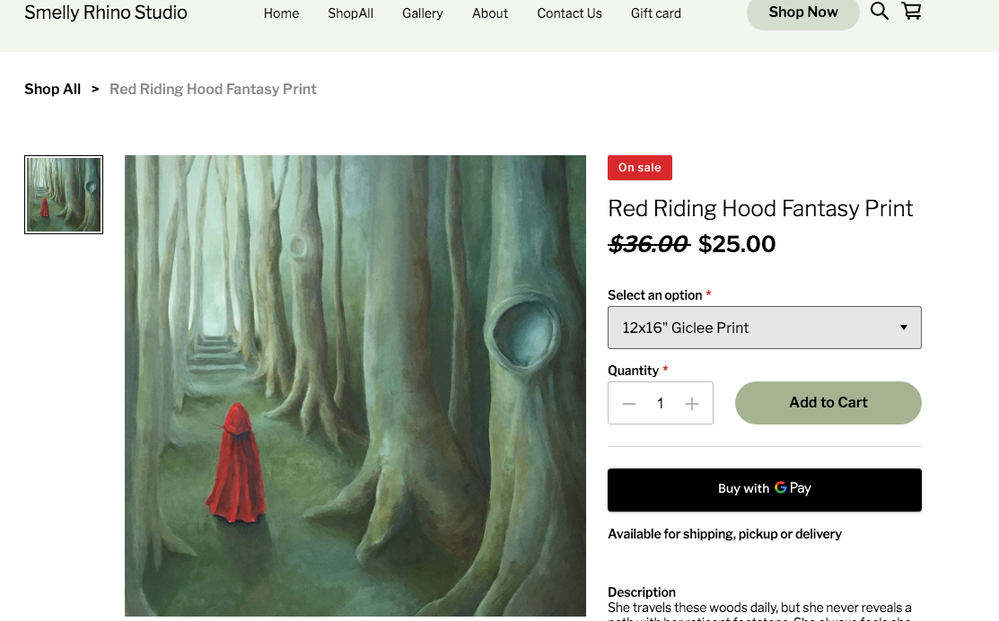Go to the Home menu item
This screenshot has height=621, width=999.
[281, 13]
